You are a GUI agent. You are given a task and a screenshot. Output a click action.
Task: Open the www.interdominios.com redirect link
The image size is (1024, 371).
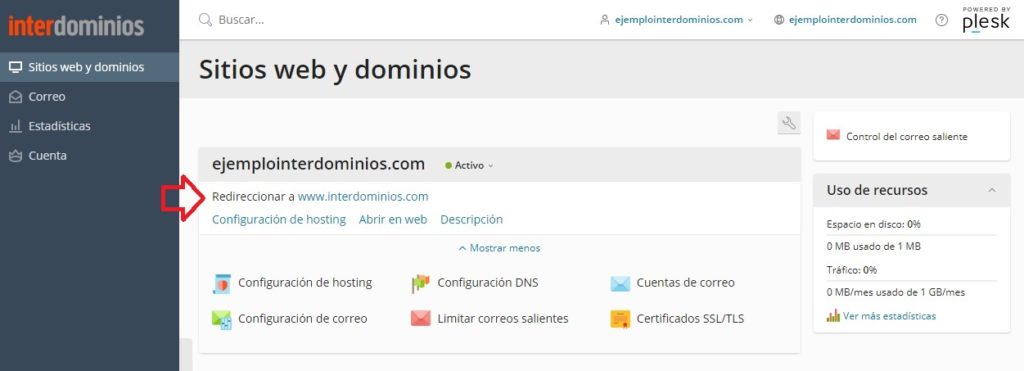pos(363,197)
